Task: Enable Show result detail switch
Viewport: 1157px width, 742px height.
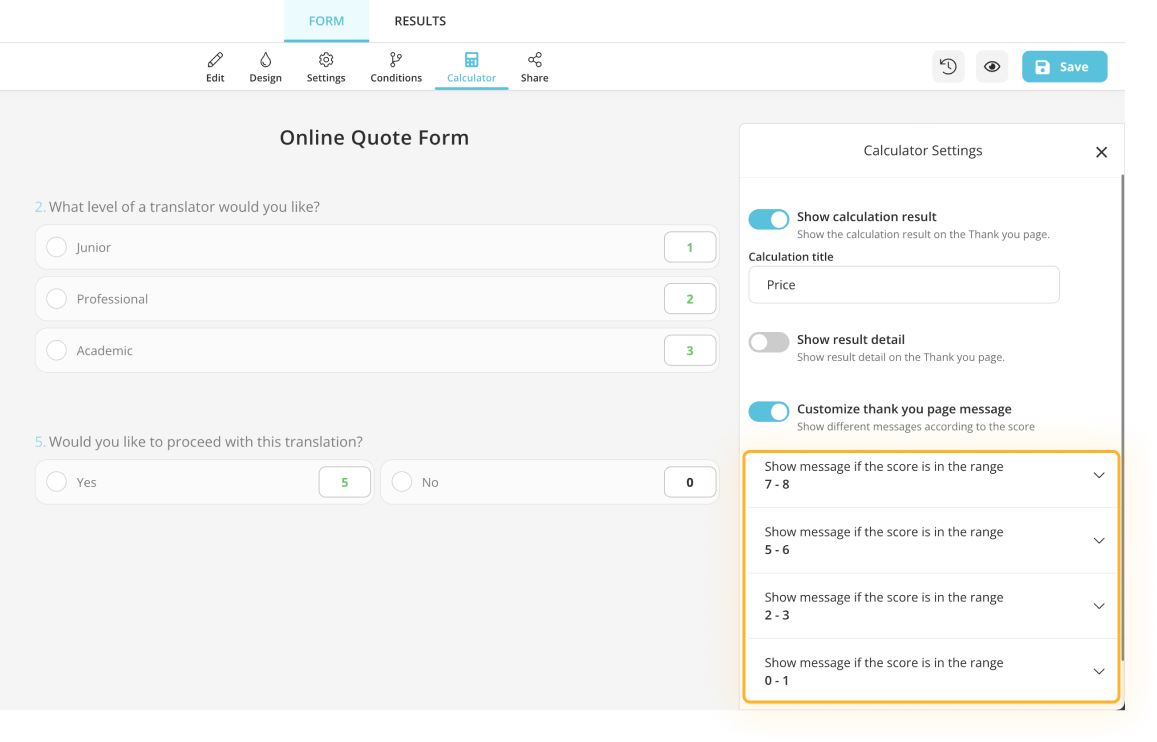Action: pyautogui.click(x=769, y=342)
